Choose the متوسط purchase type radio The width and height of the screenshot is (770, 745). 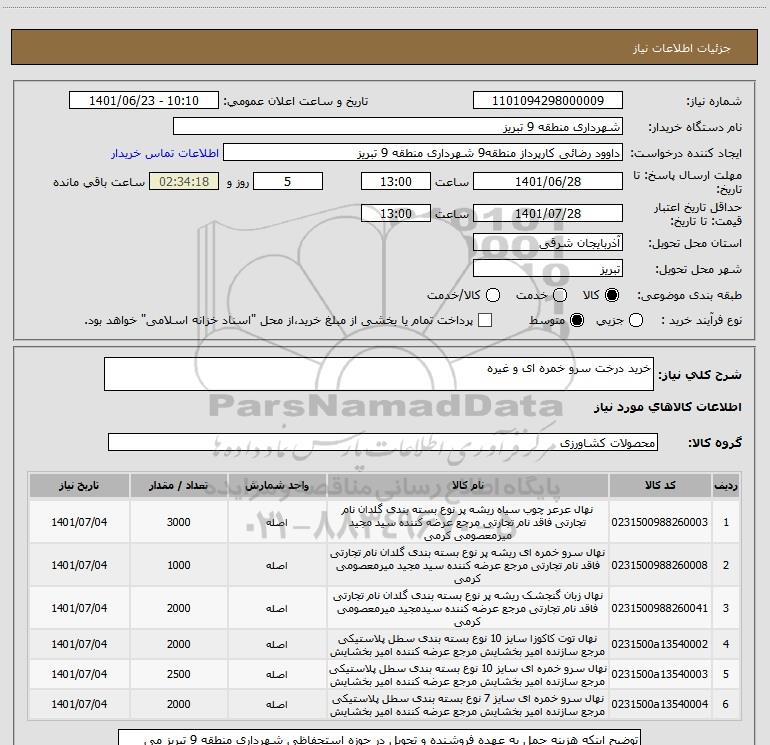coord(577,320)
